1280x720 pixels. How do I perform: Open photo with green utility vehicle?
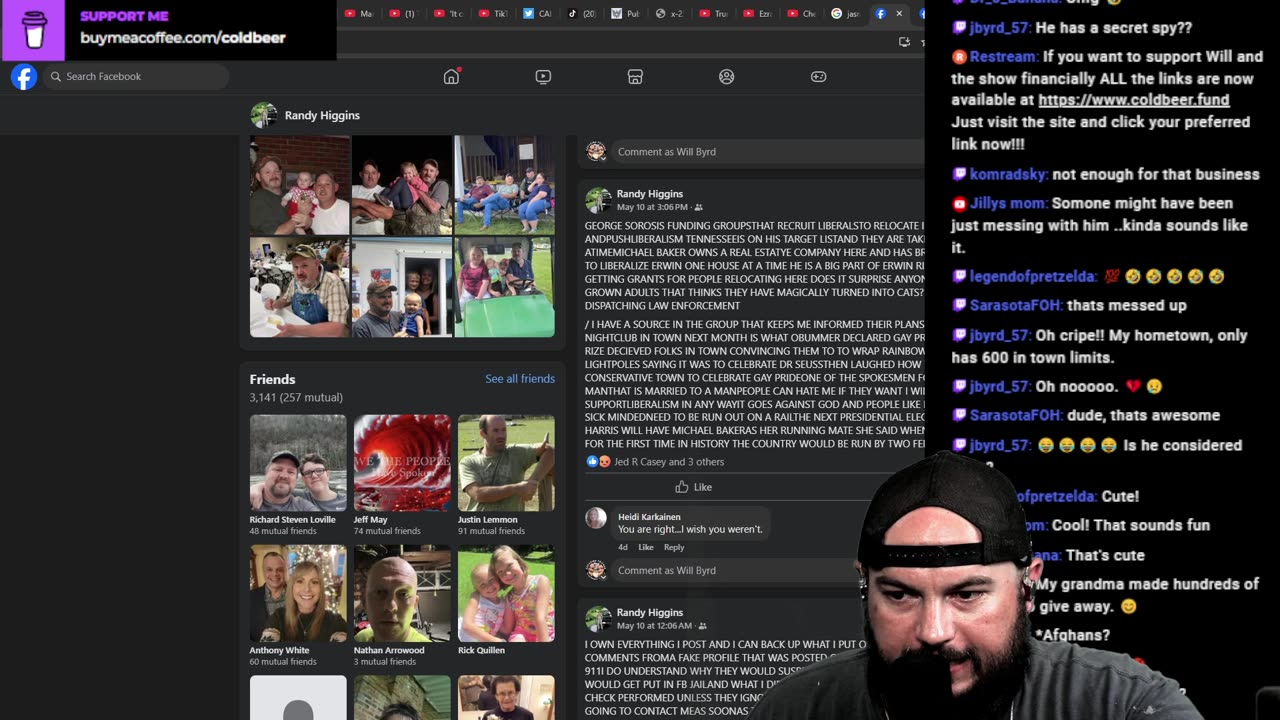click(505, 287)
